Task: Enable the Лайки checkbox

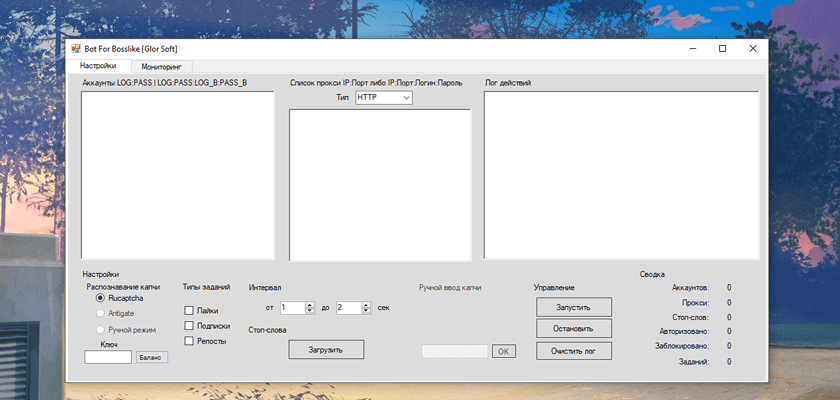Action: (x=189, y=311)
